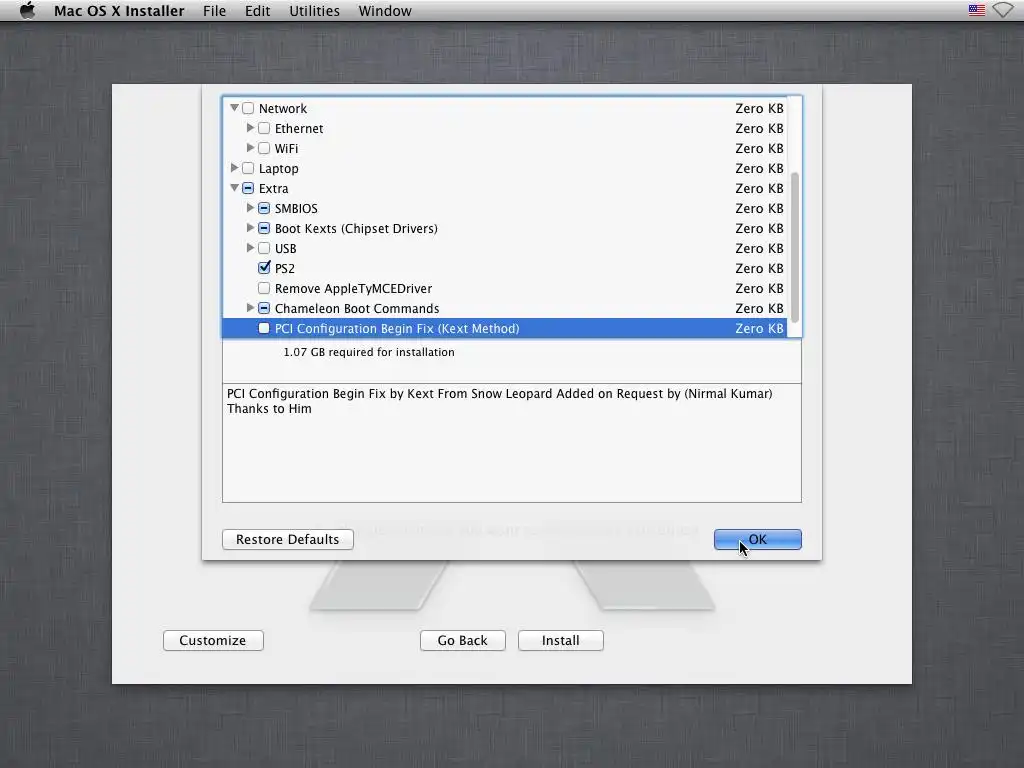
Task: Toggle the Extra mixed-state checkbox
Action: click(248, 189)
